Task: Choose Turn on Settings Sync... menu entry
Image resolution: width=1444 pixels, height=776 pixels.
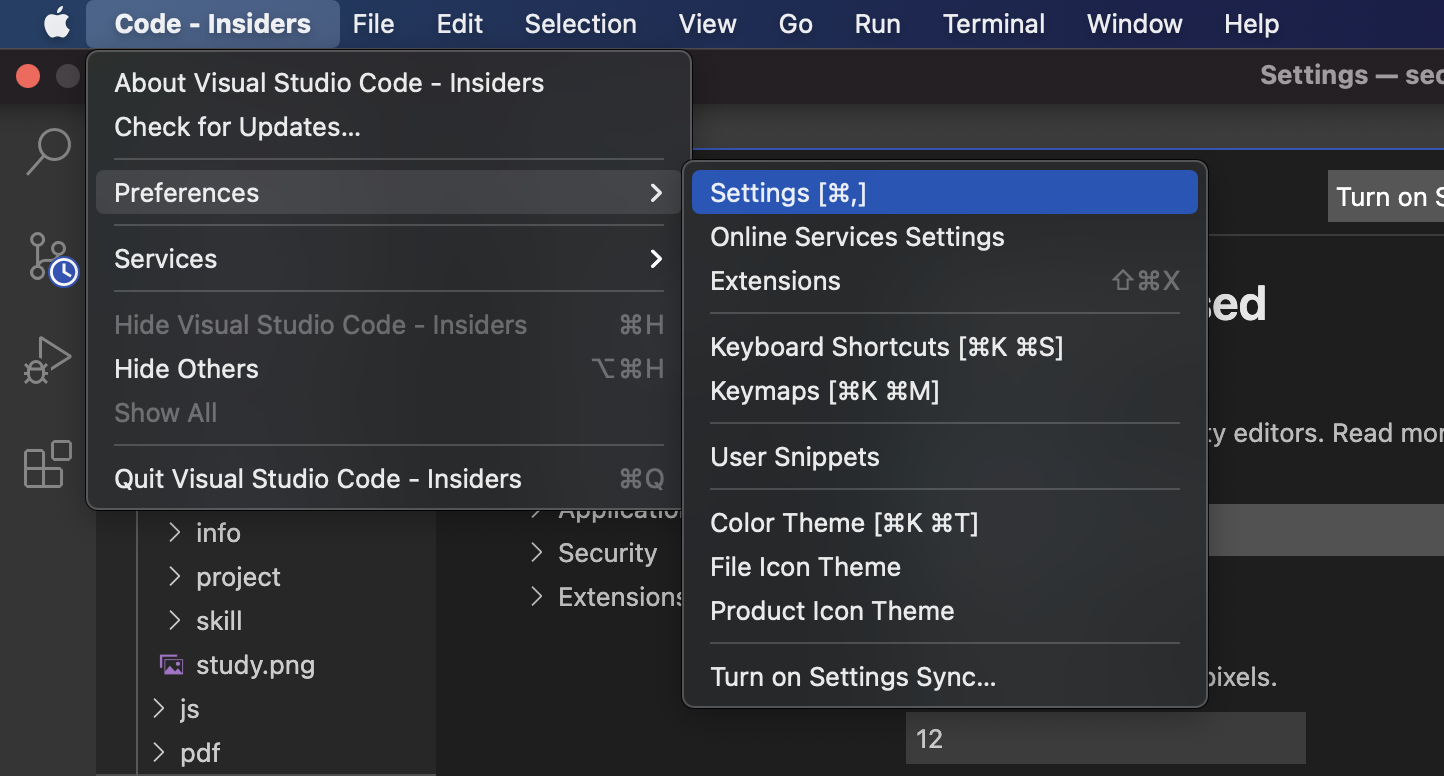Action: coord(945,677)
